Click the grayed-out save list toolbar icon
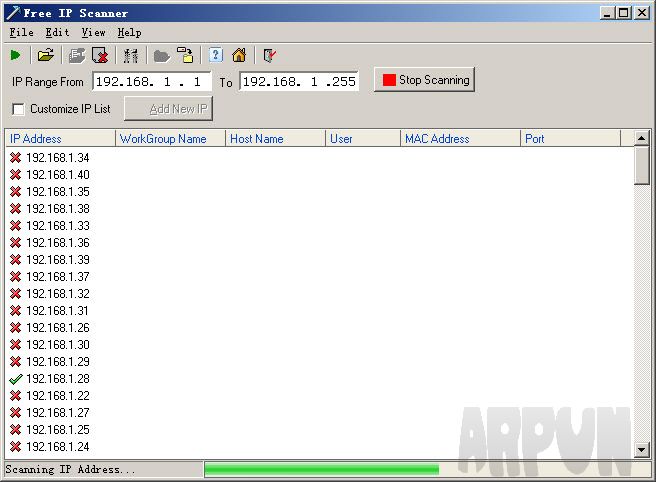The height and width of the screenshot is (482, 656). tap(77, 55)
